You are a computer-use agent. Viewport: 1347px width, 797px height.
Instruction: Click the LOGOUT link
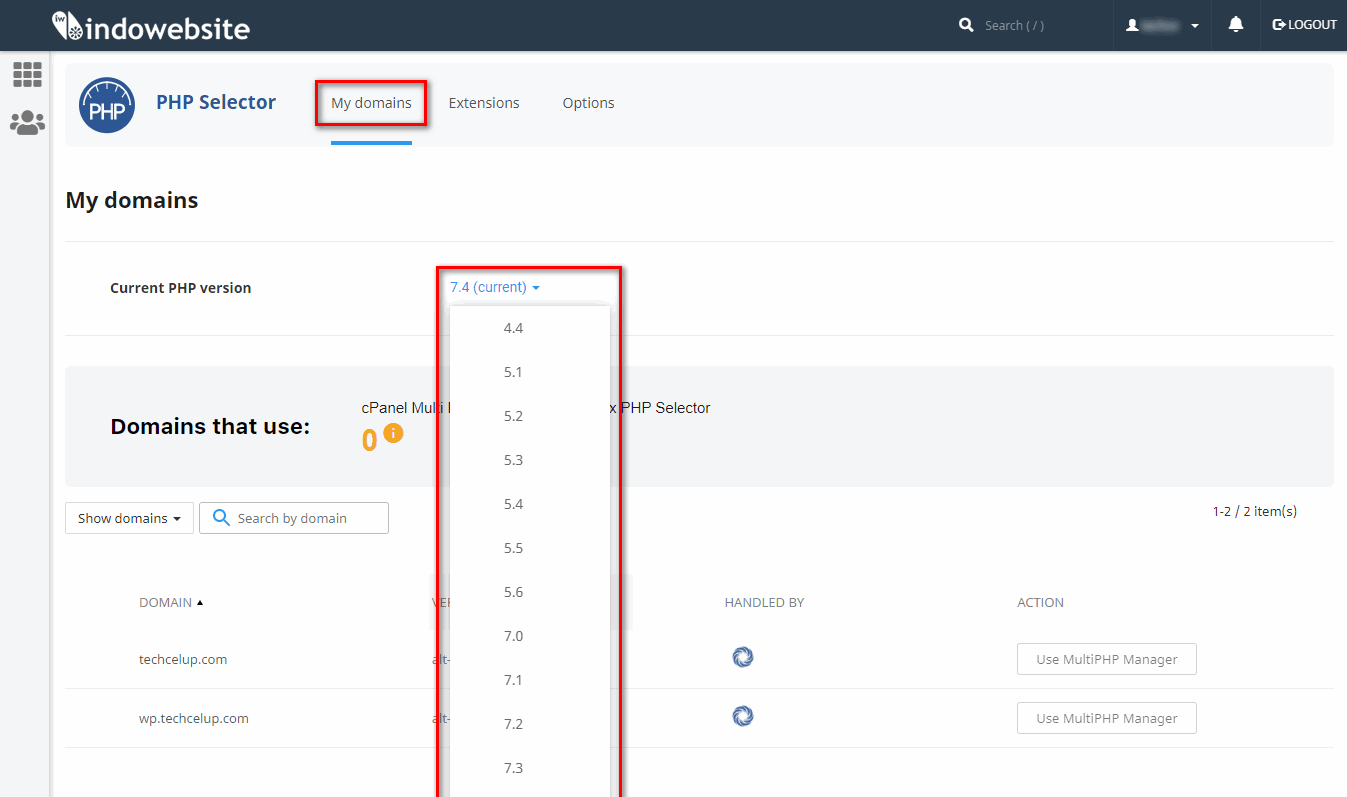[x=1304, y=25]
